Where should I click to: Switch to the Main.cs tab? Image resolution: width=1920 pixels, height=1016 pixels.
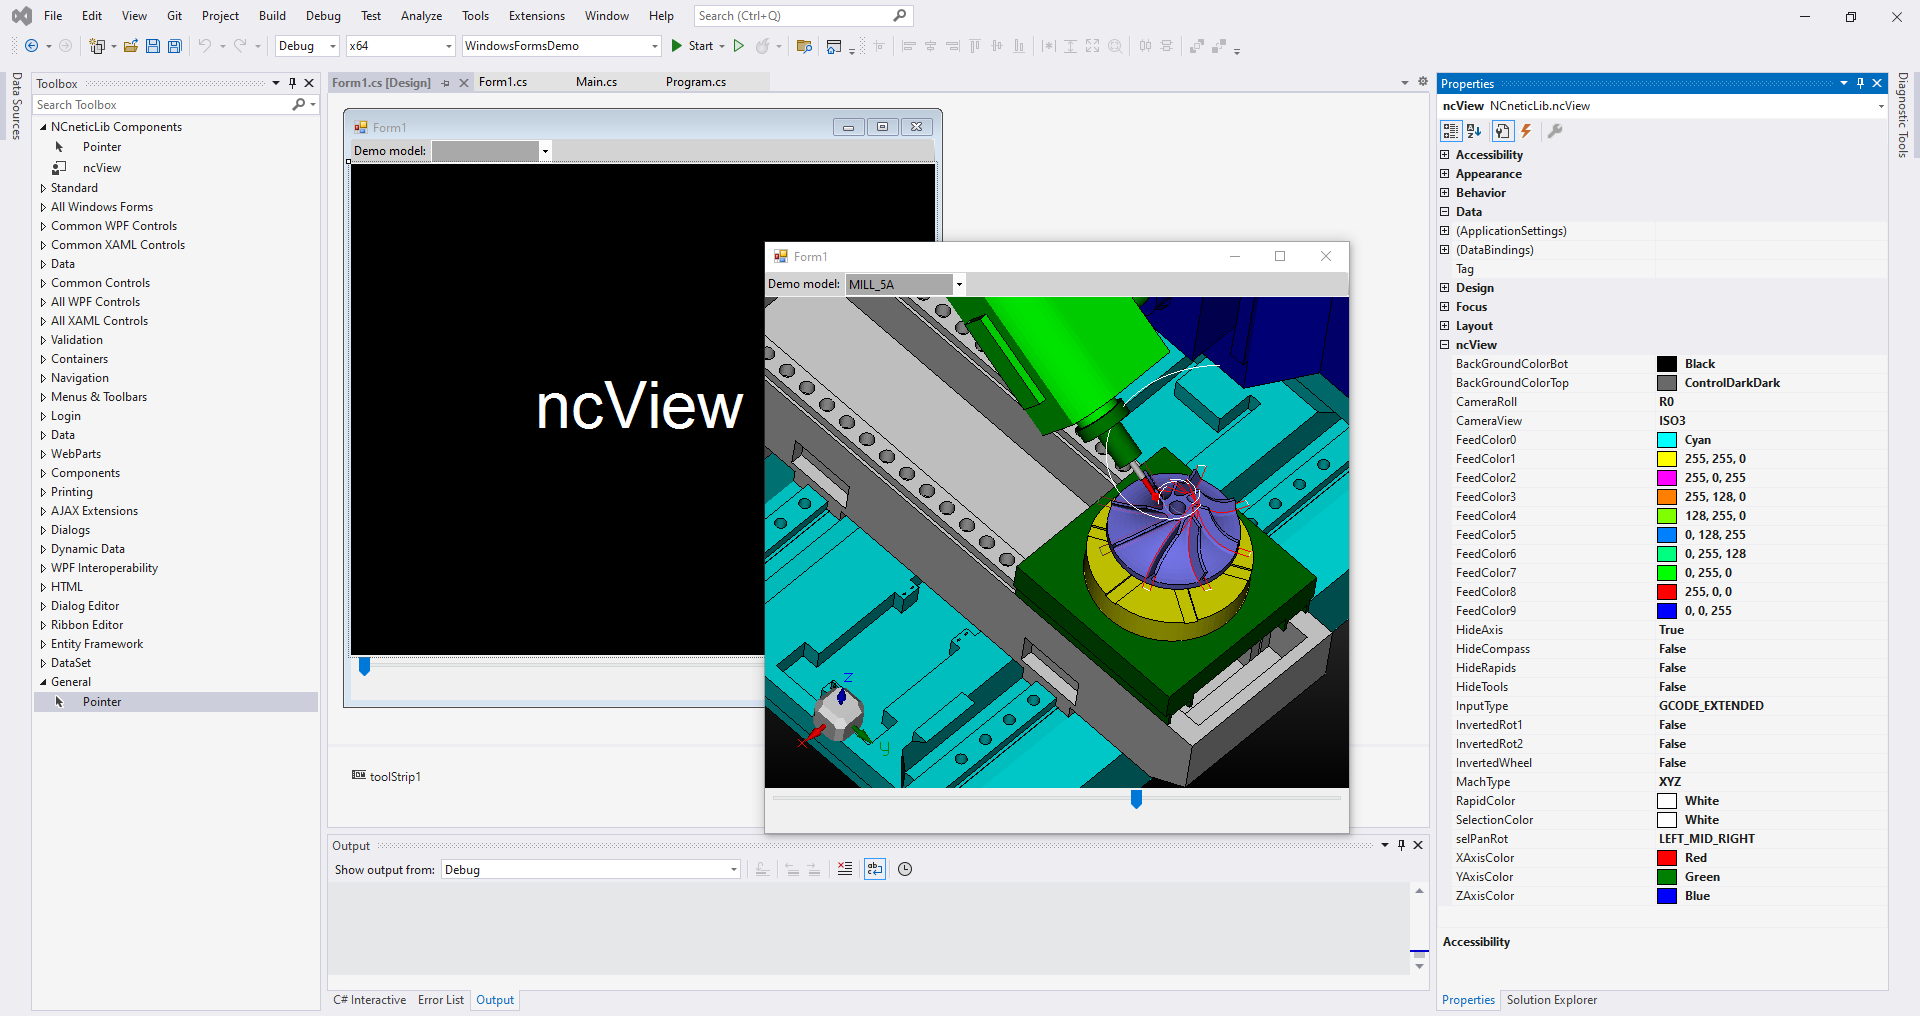point(596,82)
